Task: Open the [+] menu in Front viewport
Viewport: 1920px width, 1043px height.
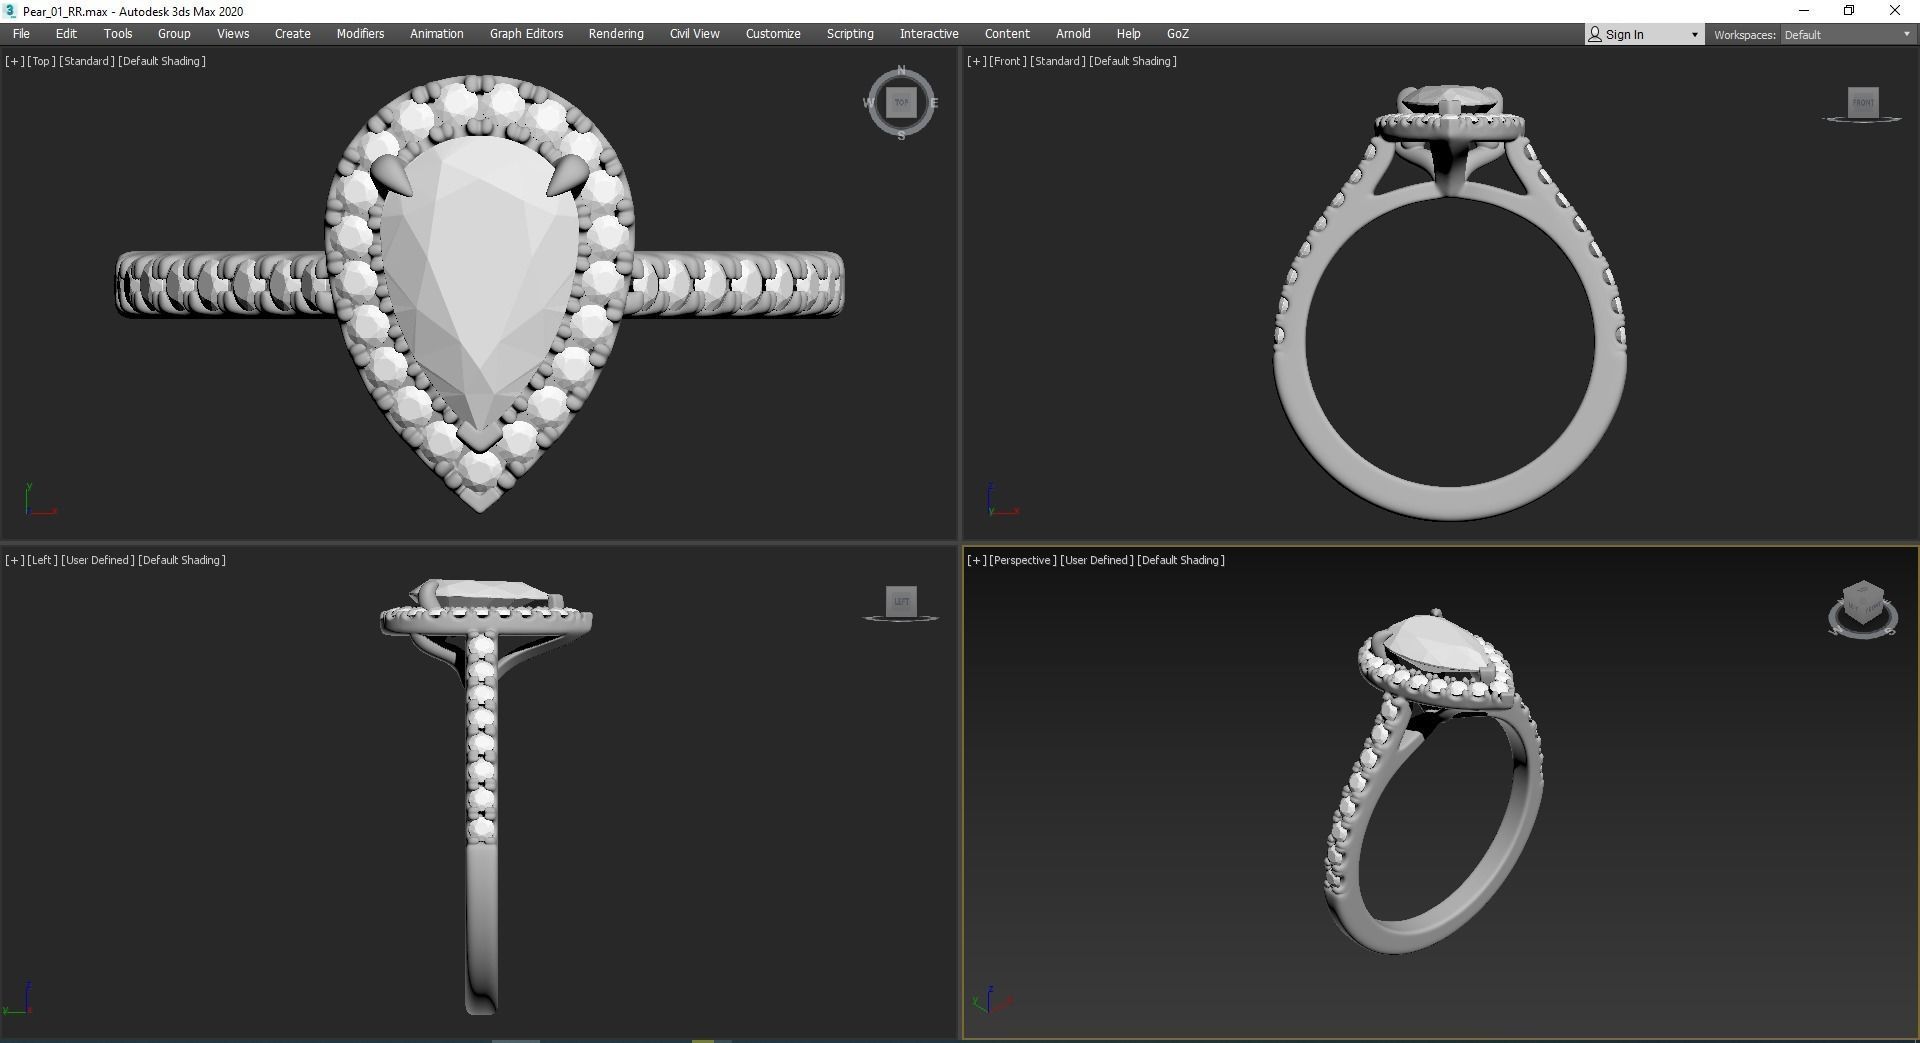Action: (x=976, y=61)
